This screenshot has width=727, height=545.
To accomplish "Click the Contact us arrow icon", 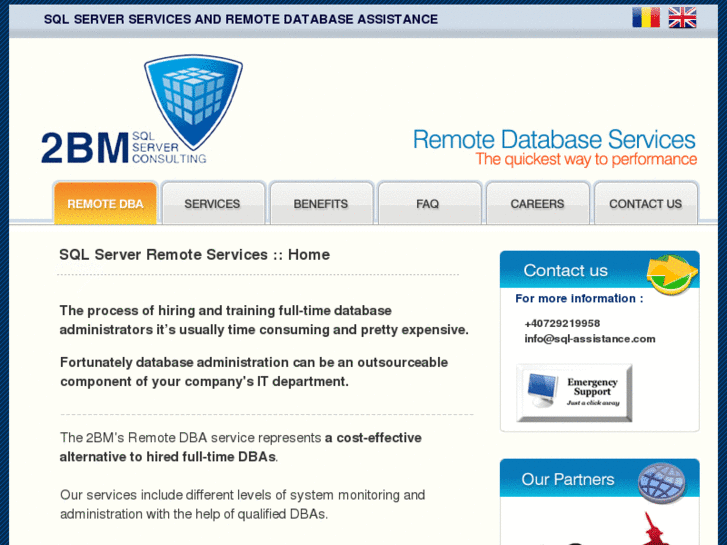I will pos(672,274).
